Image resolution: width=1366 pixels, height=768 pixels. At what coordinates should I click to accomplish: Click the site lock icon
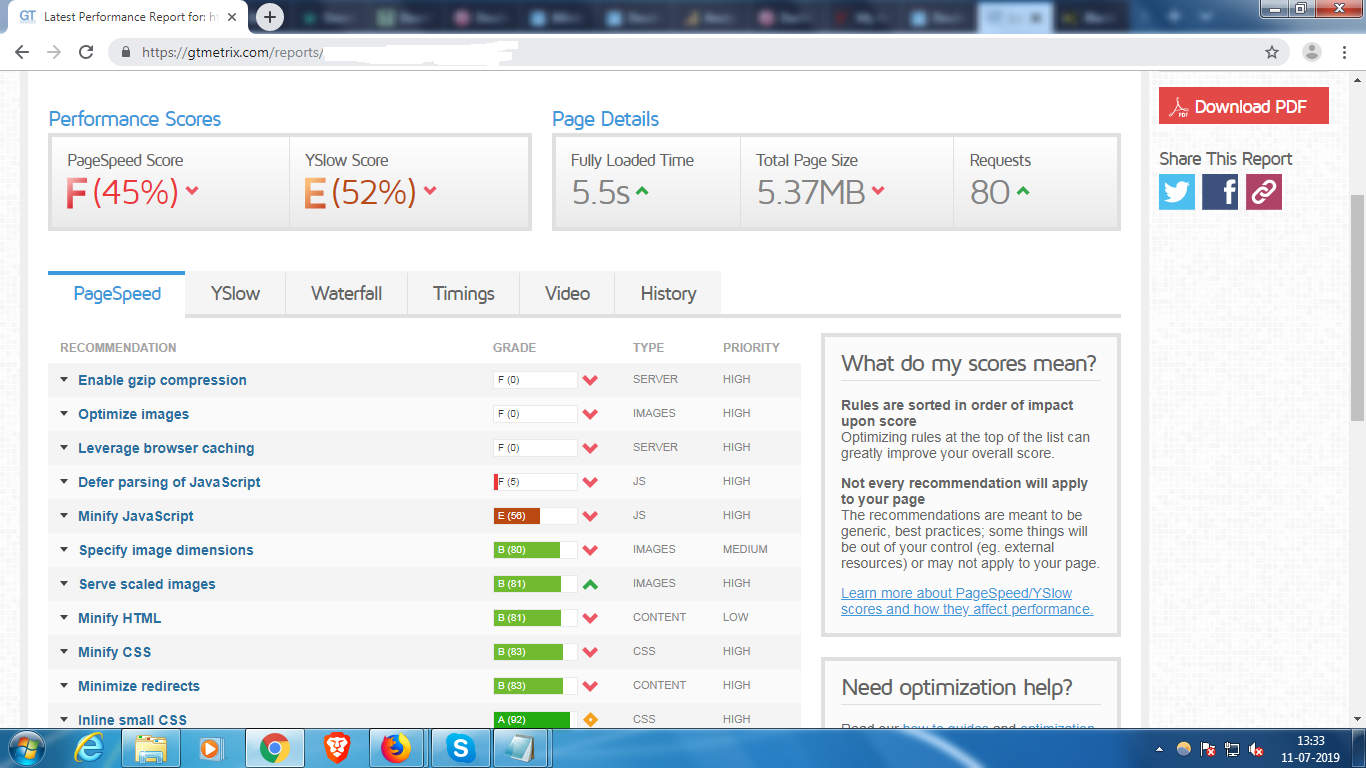click(126, 53)
